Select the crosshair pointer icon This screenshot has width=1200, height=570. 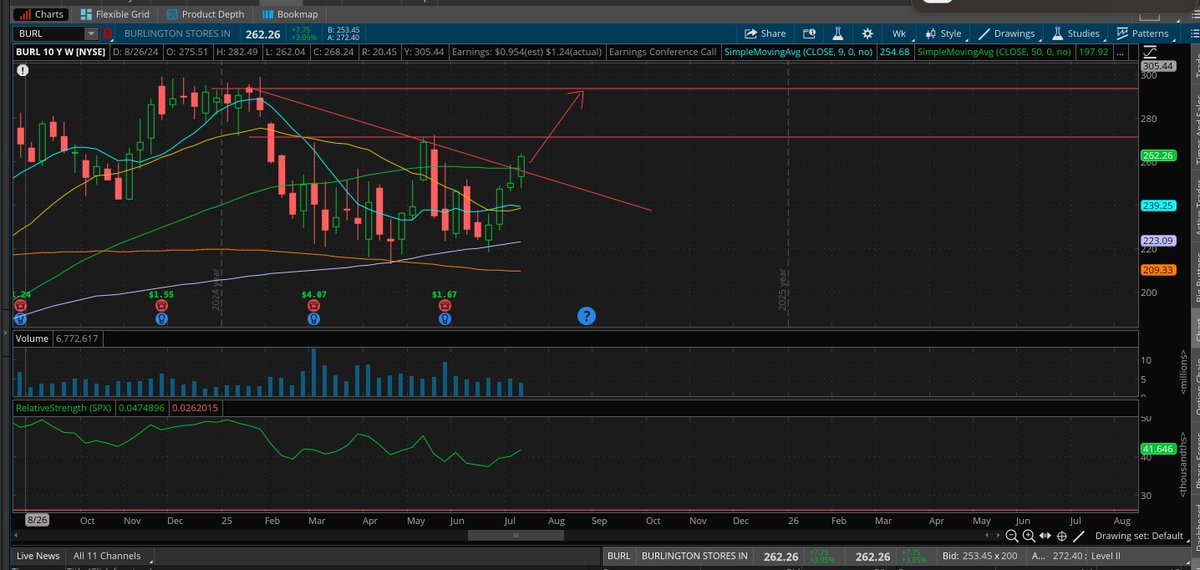pos(1061,536)
